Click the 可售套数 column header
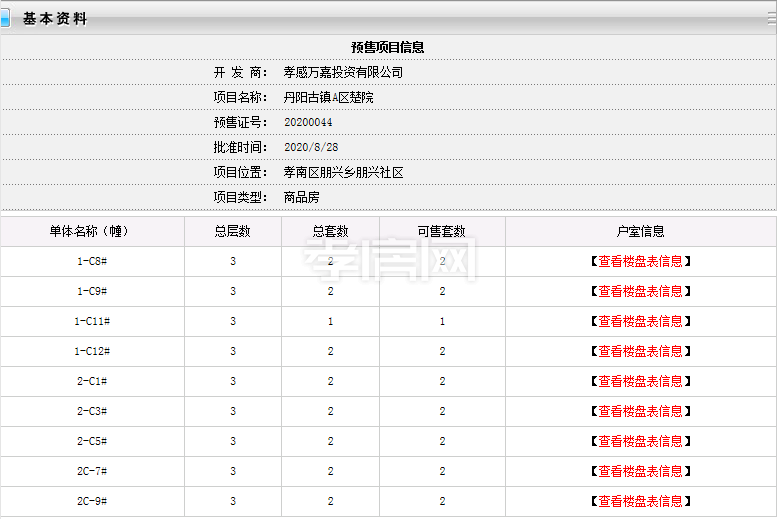This screenshot has height=519, width=779. tap(442, 232)
